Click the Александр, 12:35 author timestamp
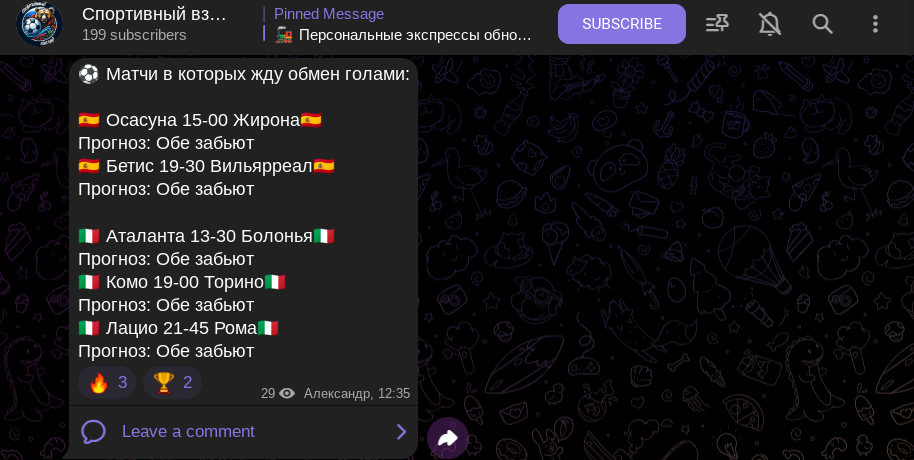914x460 pixels. (357, 394)
